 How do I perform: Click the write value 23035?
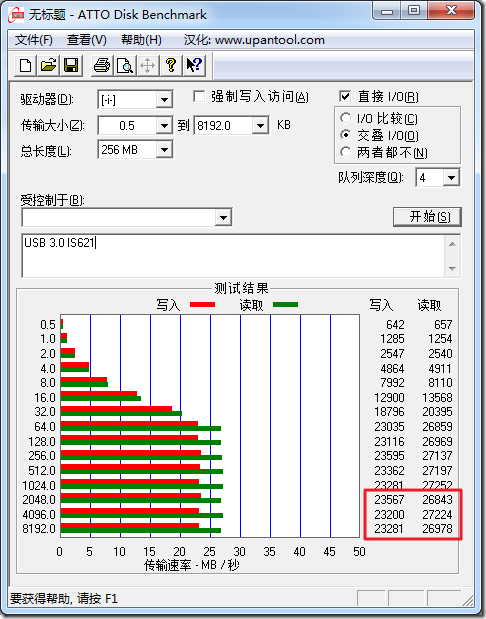[x=389, y=427]
